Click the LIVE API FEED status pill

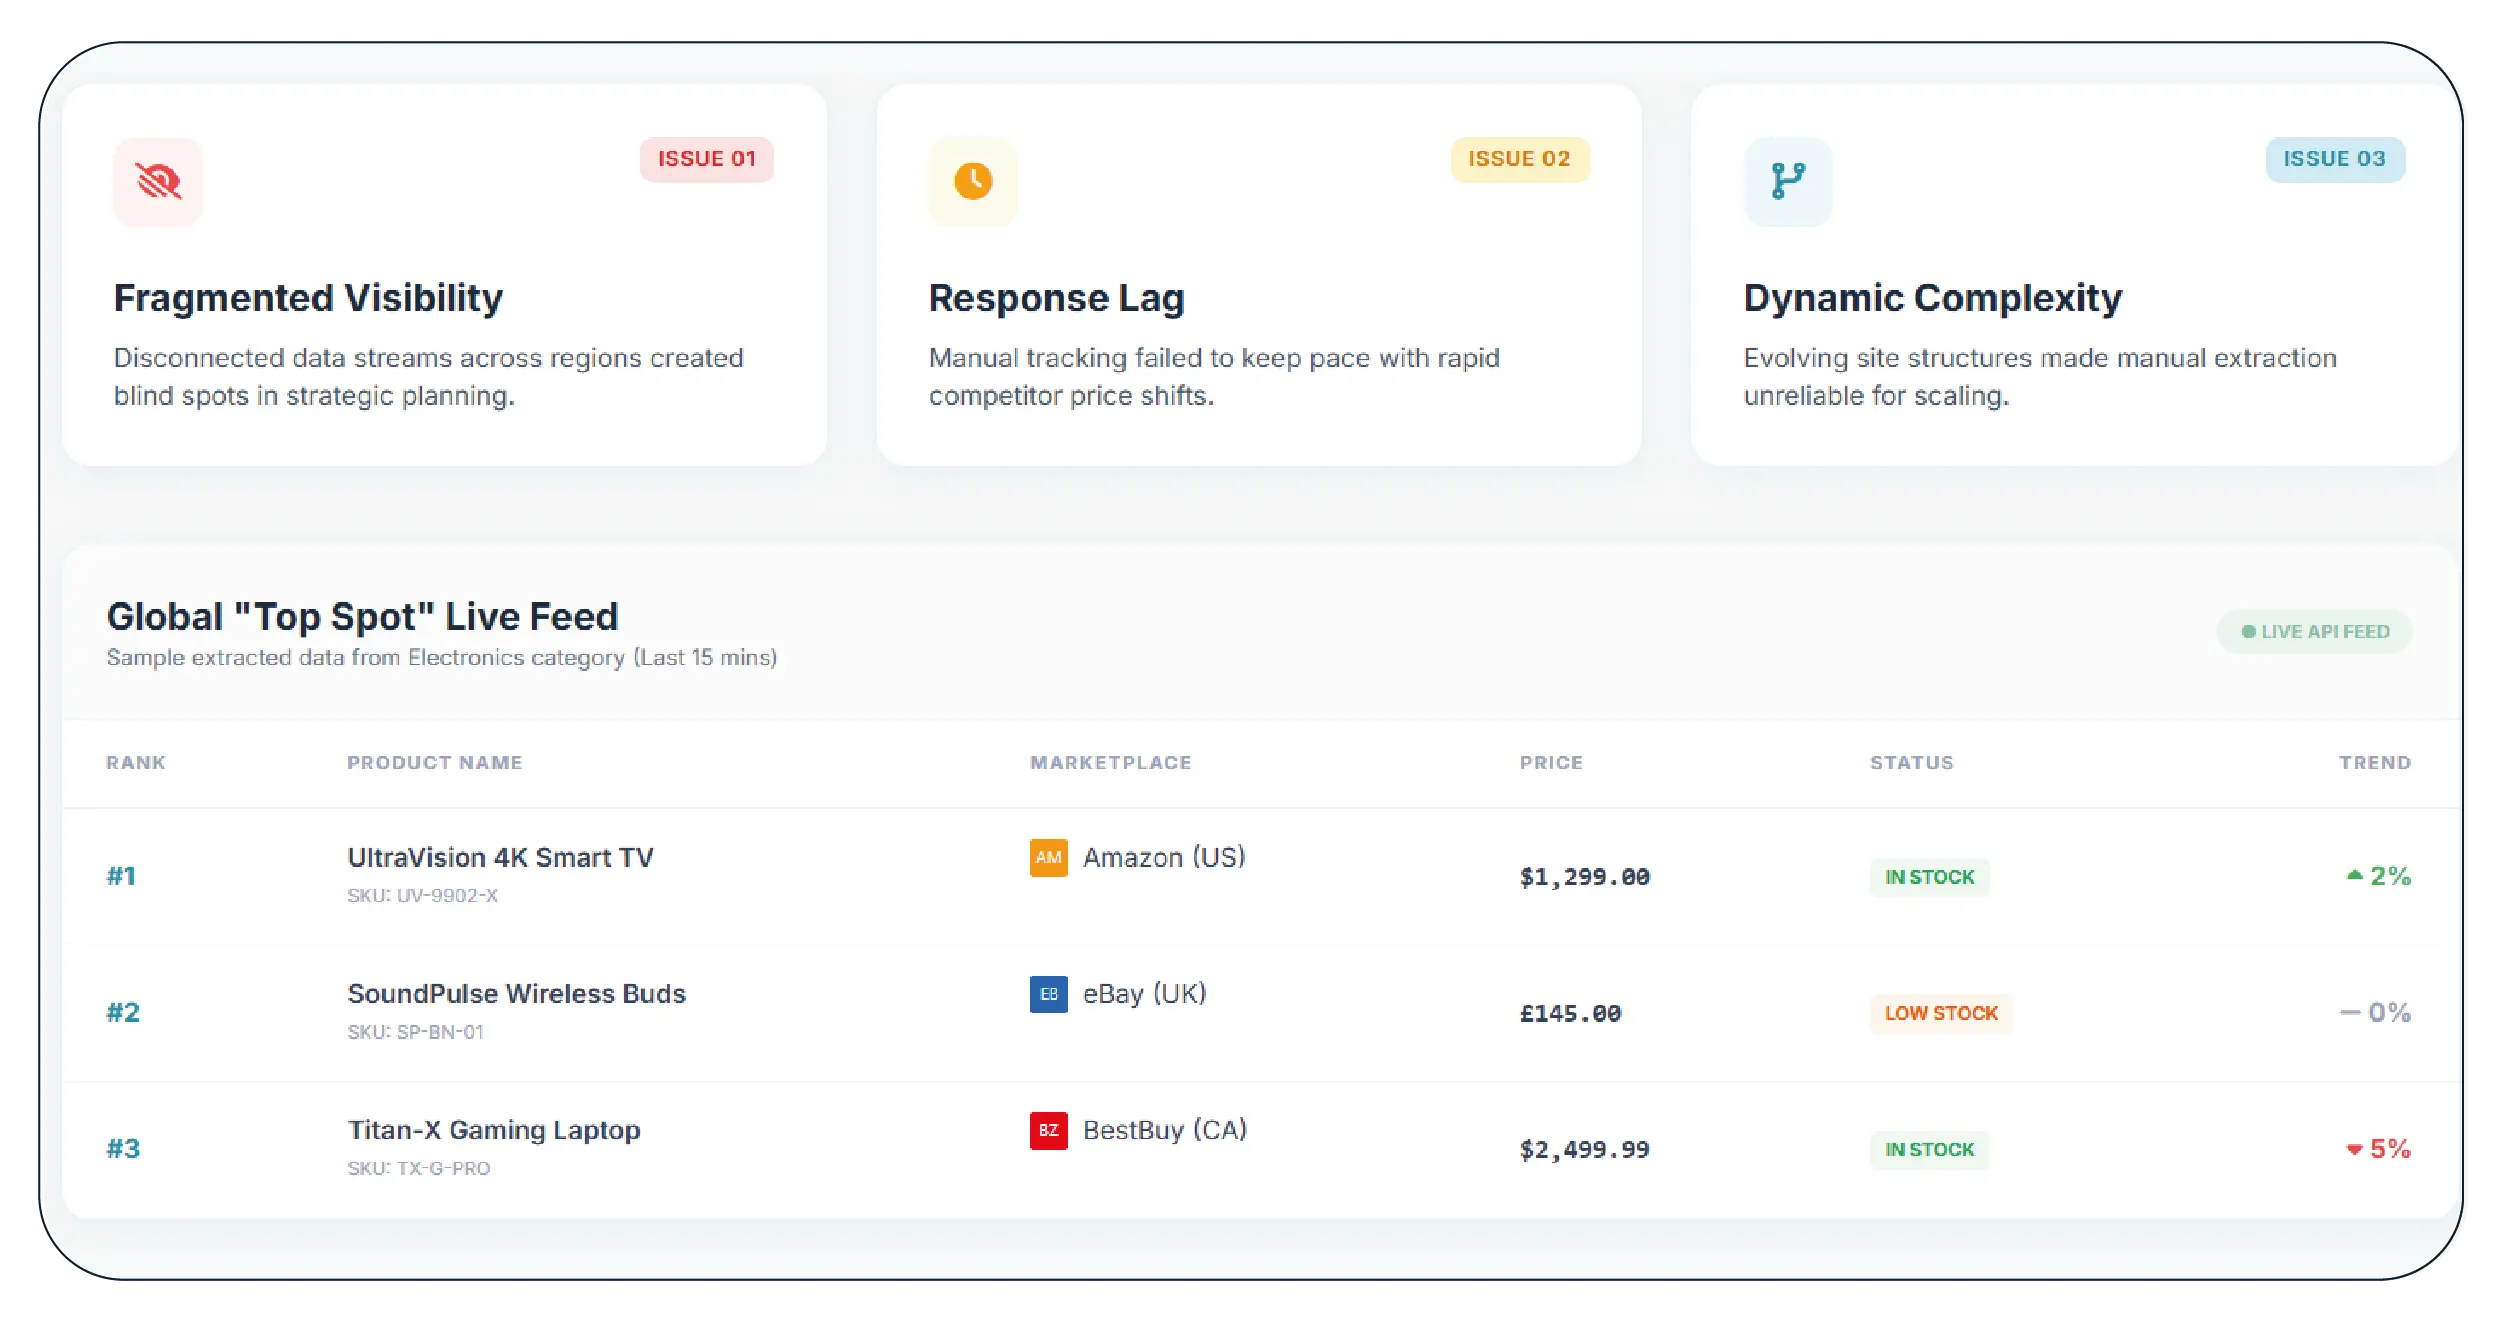tap(2314, 632)
